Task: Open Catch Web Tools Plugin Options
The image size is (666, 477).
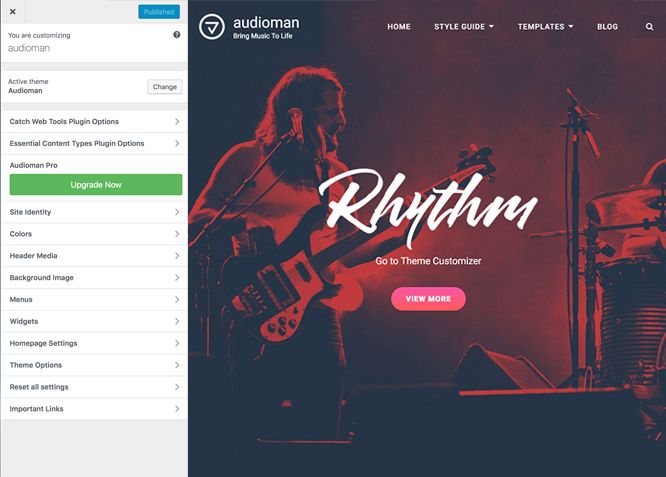Action: point(95,121)
